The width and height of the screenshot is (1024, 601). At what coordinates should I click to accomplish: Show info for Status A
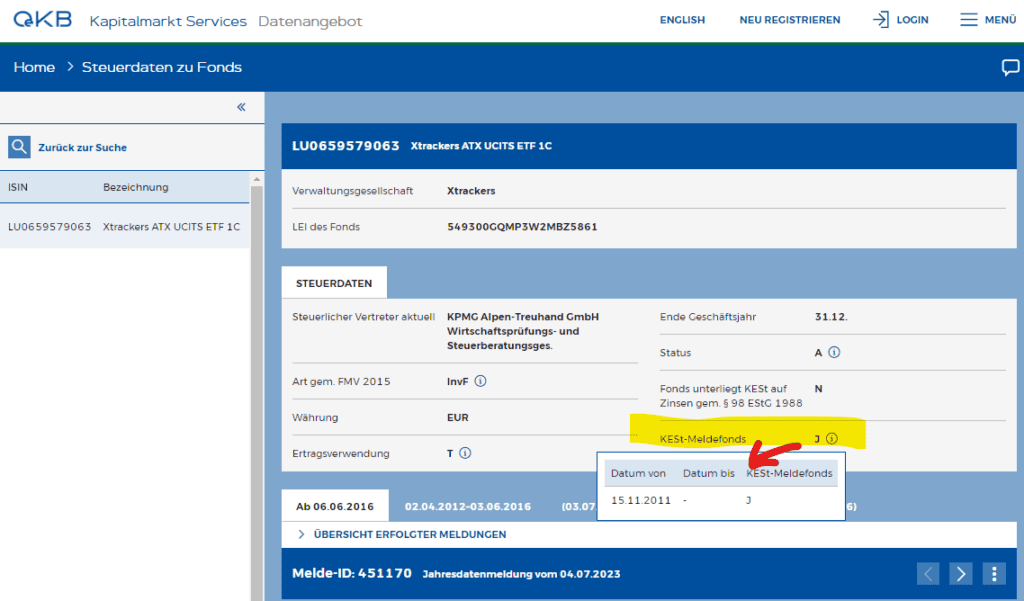(x=834, y=353)
